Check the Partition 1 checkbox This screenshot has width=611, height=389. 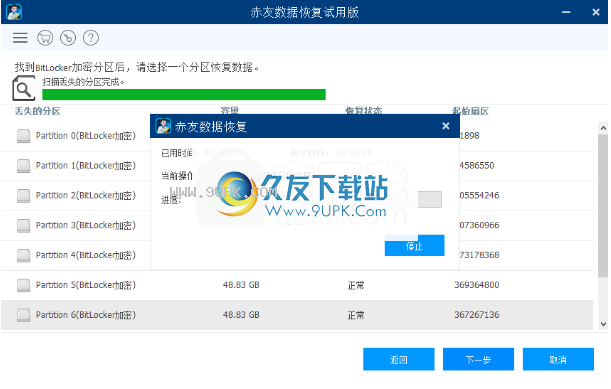pos(23,166)
